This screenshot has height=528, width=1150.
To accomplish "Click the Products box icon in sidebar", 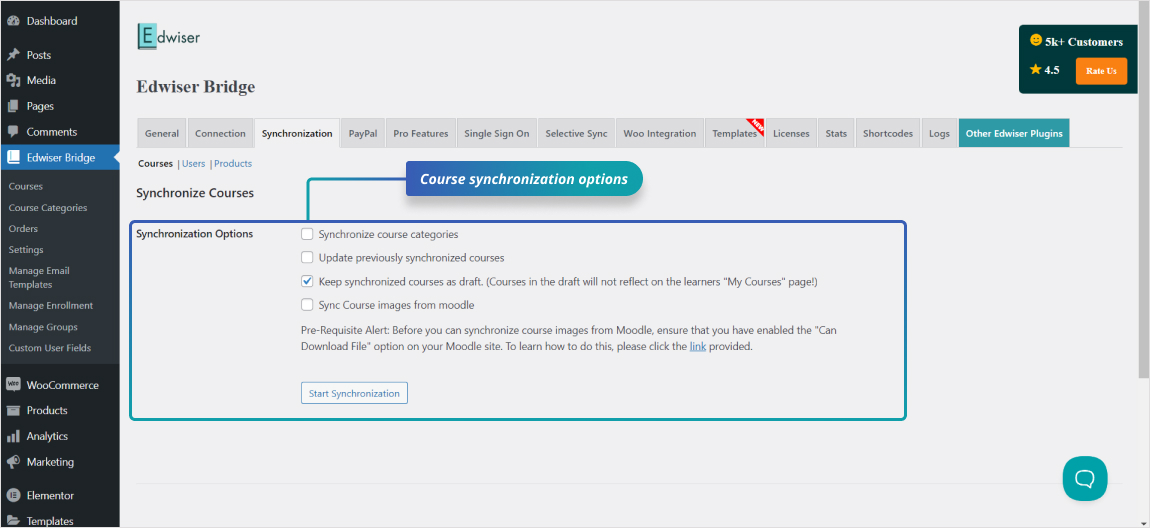I will coord(12,411).
